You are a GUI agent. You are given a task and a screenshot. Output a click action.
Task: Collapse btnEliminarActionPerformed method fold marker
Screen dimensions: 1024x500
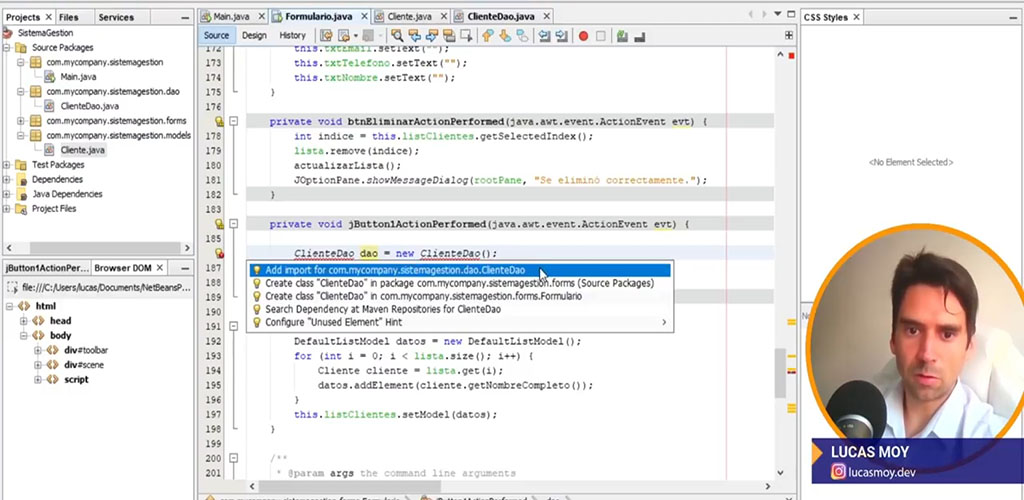(x=233, y=121)
